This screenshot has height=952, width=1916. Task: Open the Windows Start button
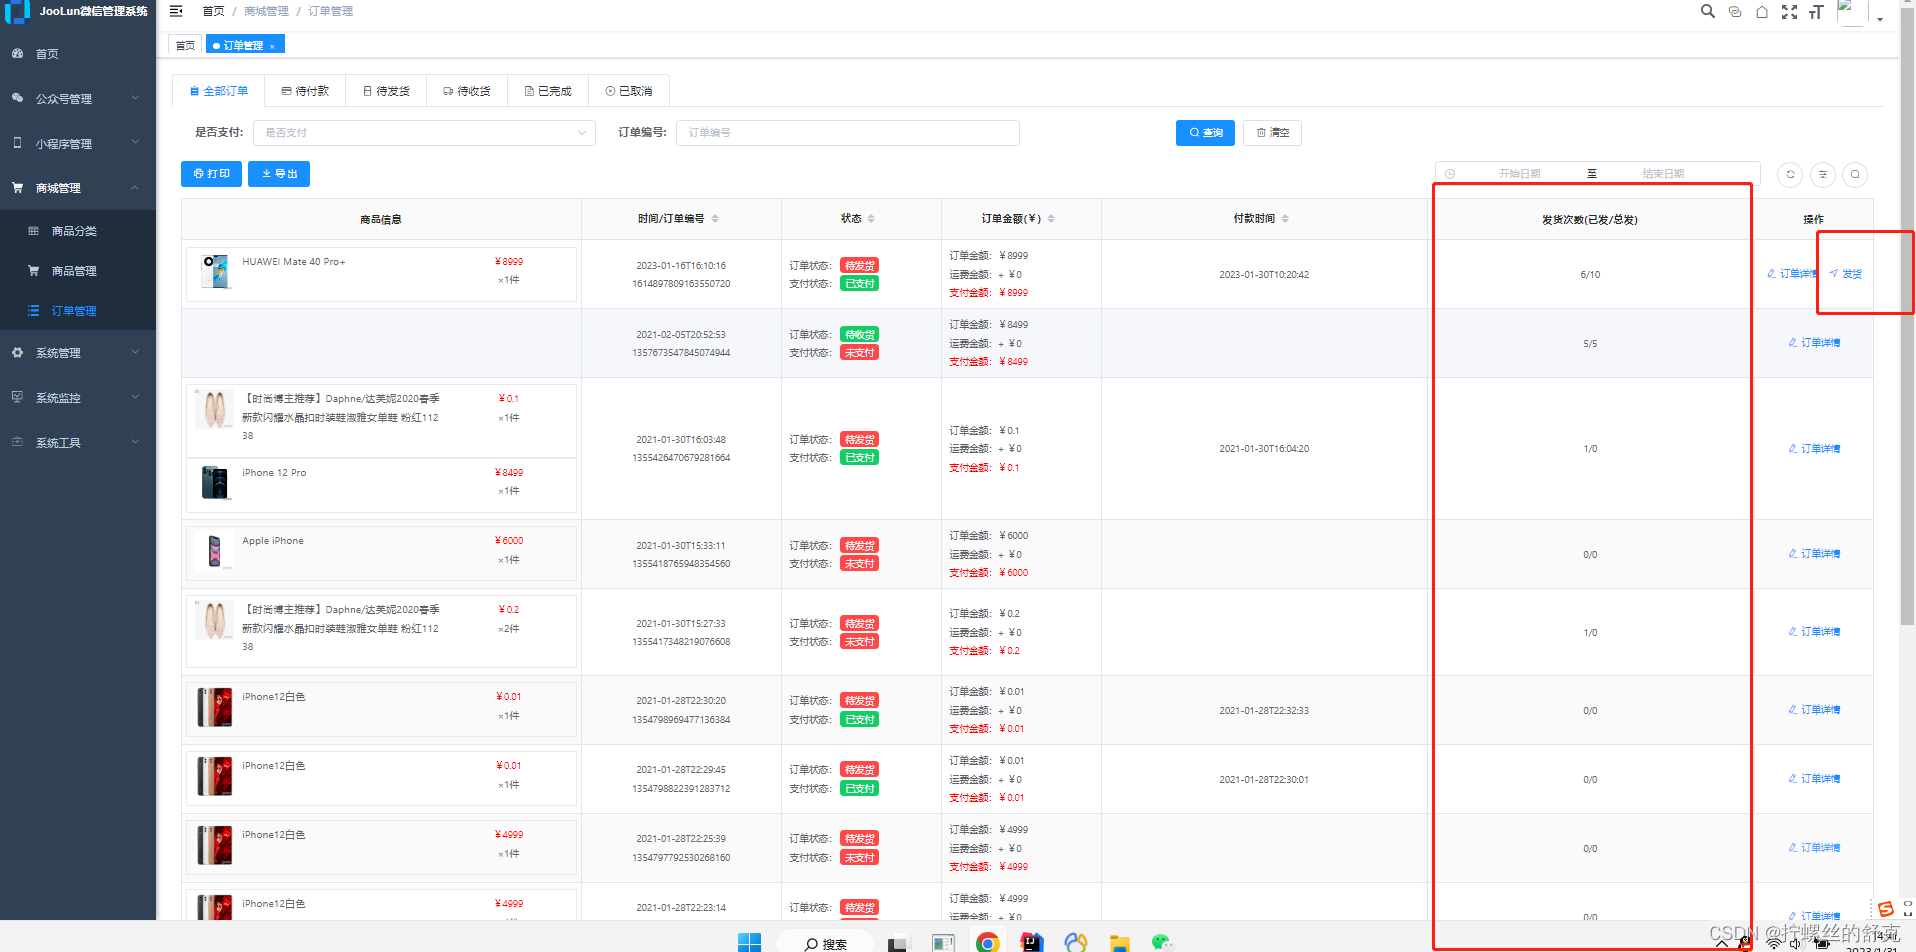pyautogui.click(x=749, y=942)
